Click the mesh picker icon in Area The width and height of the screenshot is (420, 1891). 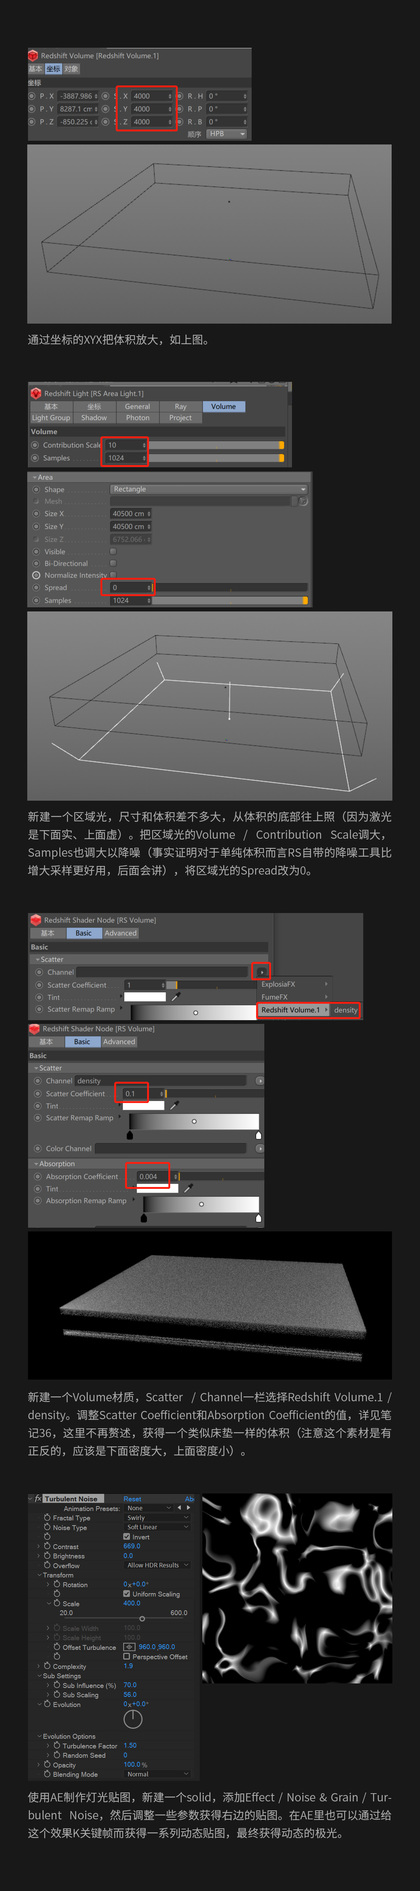pos(302,501)
